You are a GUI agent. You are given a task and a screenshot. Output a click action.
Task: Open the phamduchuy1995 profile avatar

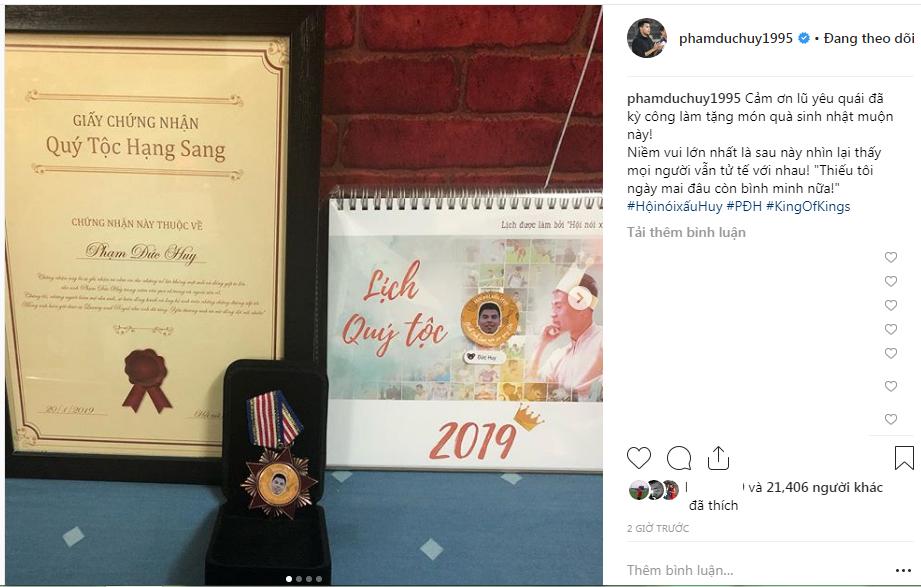(x=647, y=38)
